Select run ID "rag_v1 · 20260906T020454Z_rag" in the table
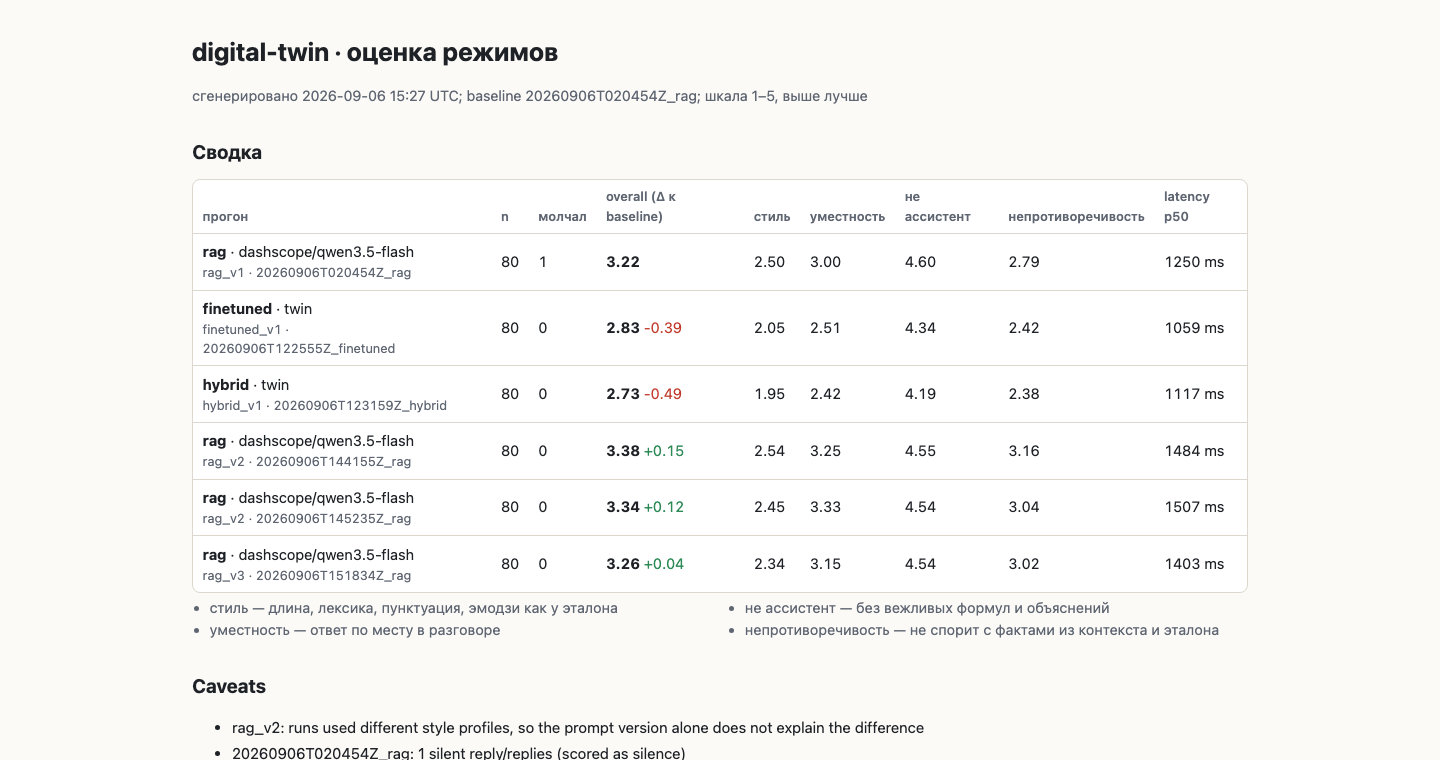The image size is (1440, 760). tap(307, 272)
